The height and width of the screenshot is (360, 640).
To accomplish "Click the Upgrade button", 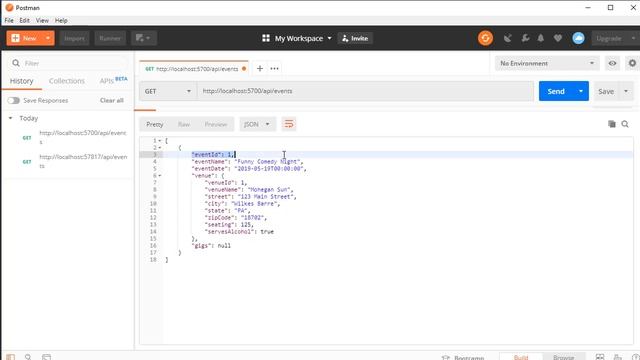I will click(x=614, y=38).
